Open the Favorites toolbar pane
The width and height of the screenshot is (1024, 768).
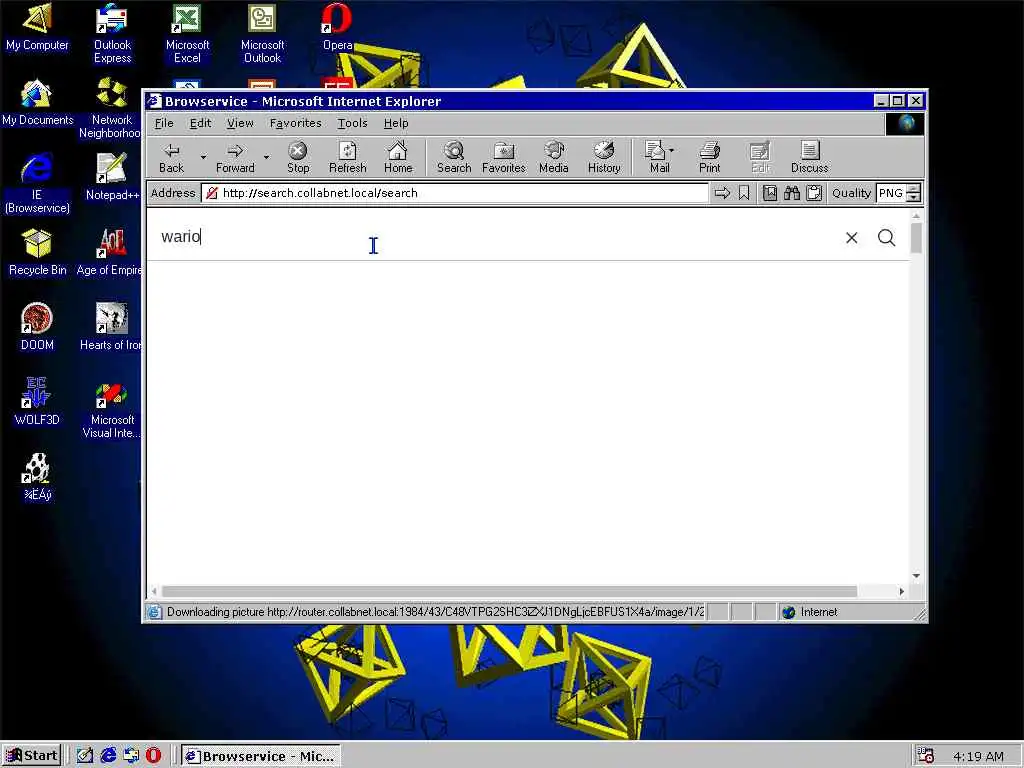[504, 158]
